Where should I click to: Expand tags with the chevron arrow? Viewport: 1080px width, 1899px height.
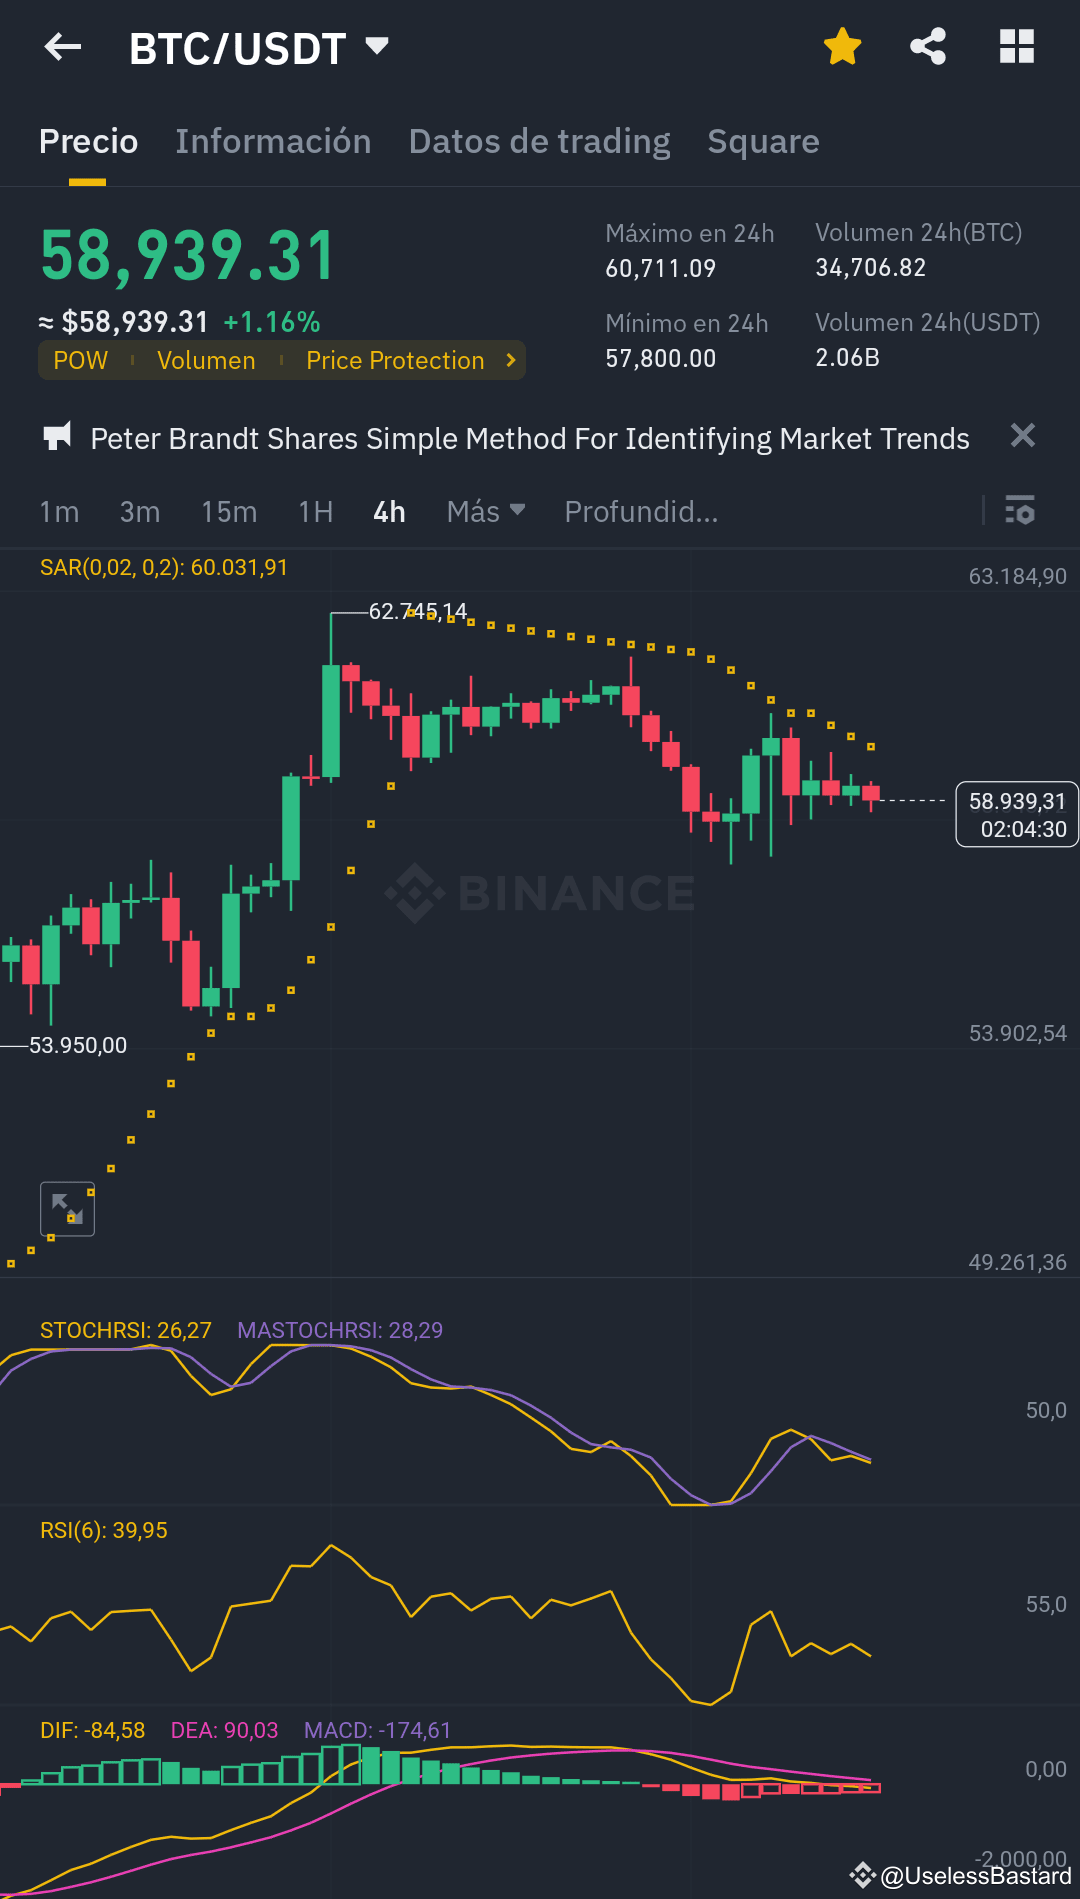(511, 360)
